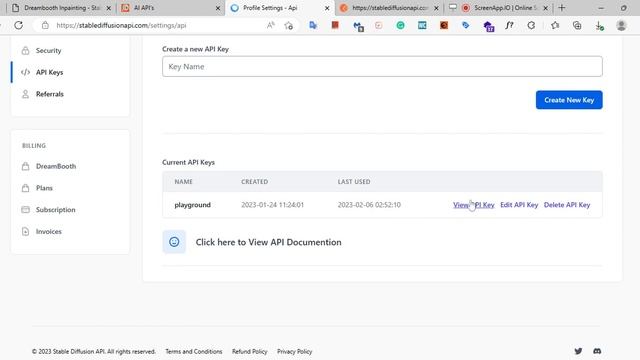Click the purple extension icon with badge

tap(489, 26)
